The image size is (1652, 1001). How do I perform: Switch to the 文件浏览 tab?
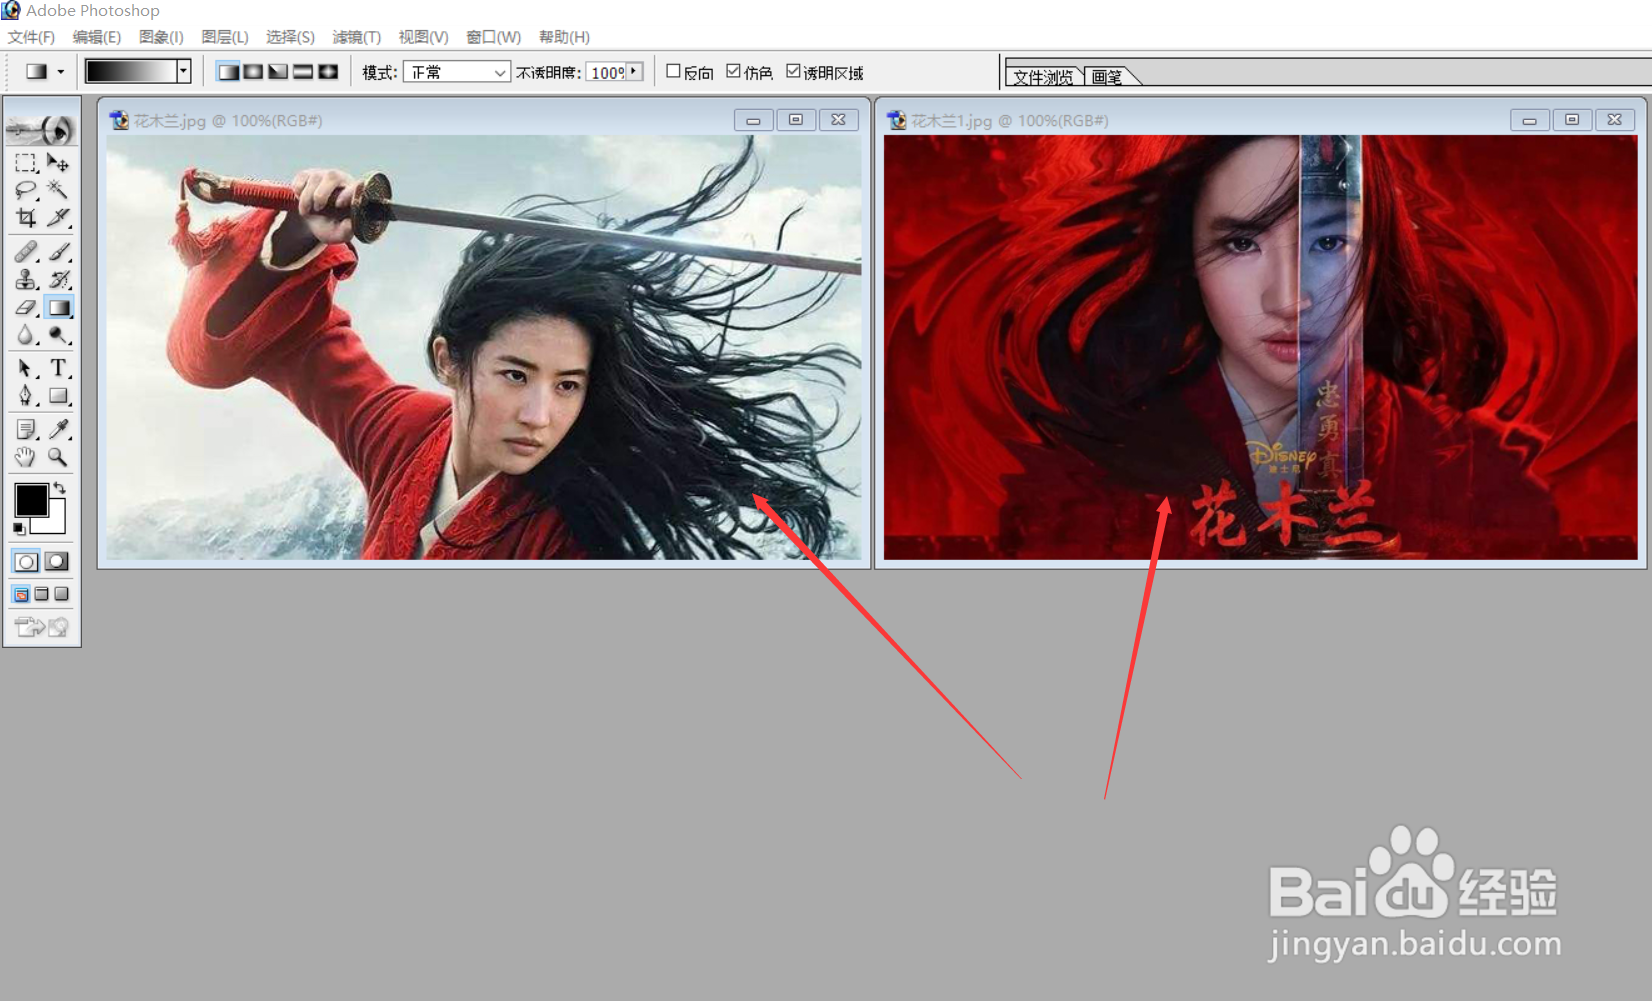(1044, 77)
